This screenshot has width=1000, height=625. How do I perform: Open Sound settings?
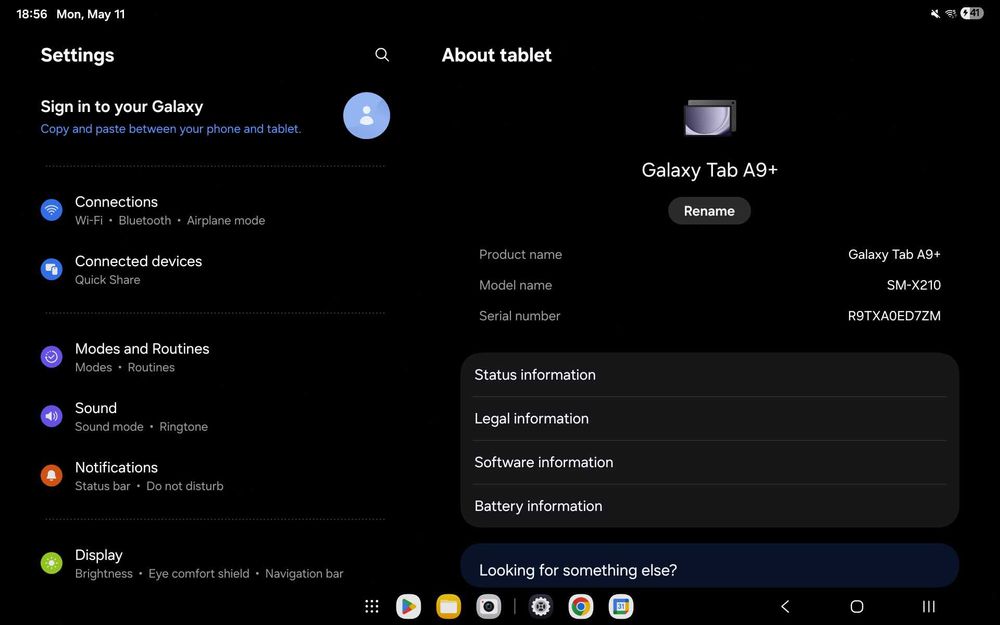[x=215, y=416]
